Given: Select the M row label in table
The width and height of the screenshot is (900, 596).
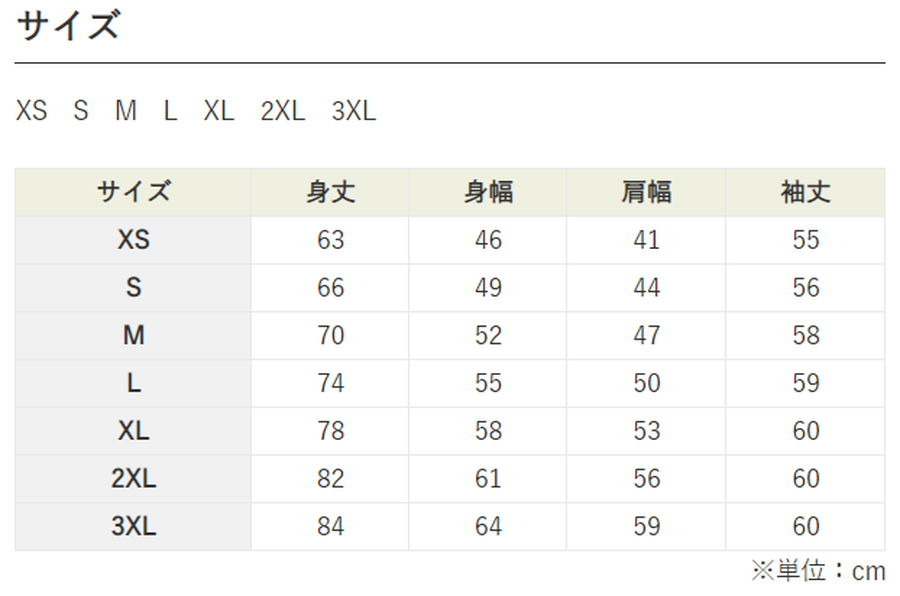Looking at the screenshot, I should [133, 335].
